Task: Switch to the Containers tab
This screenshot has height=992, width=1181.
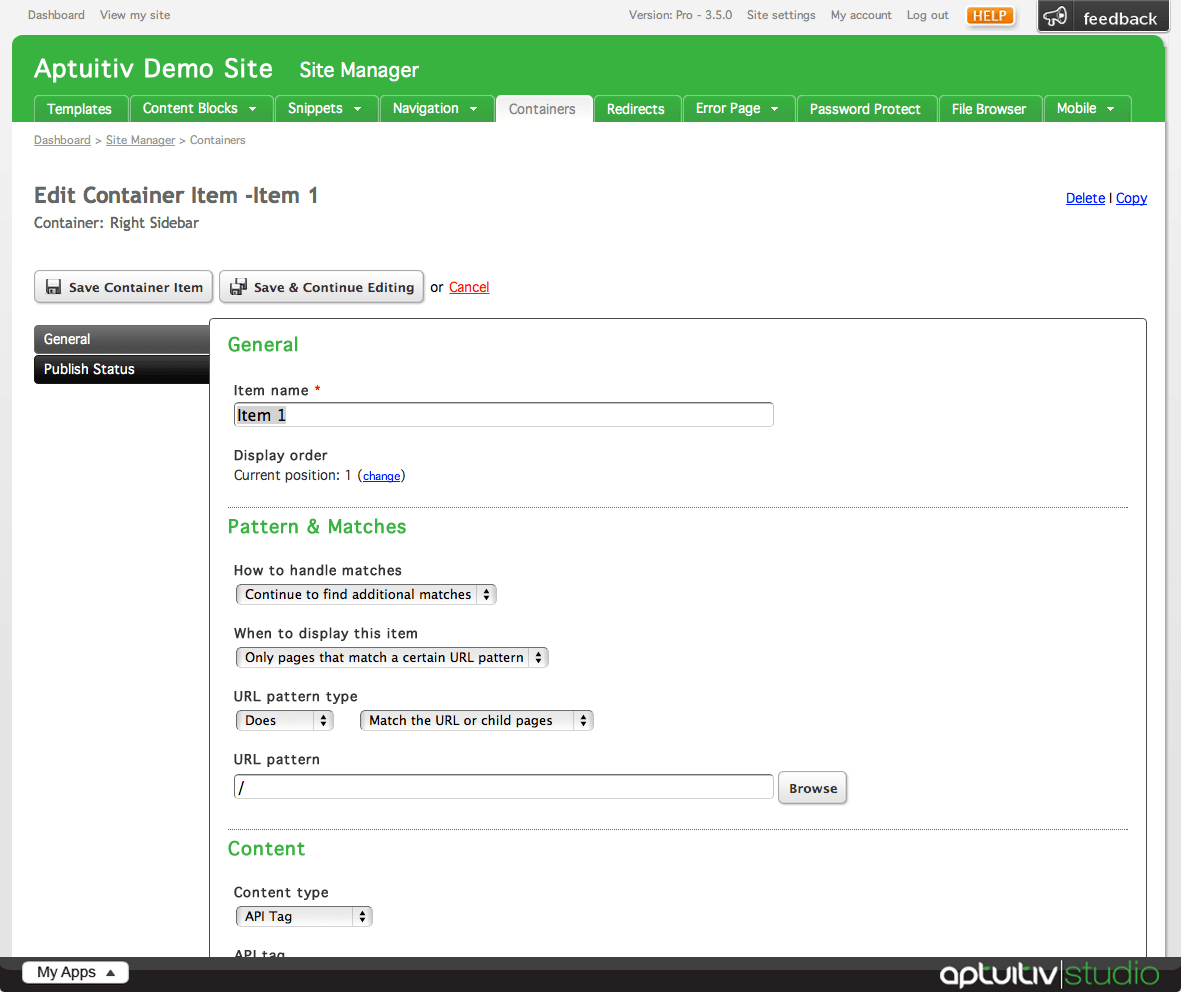Action: (x=542, y=108)
